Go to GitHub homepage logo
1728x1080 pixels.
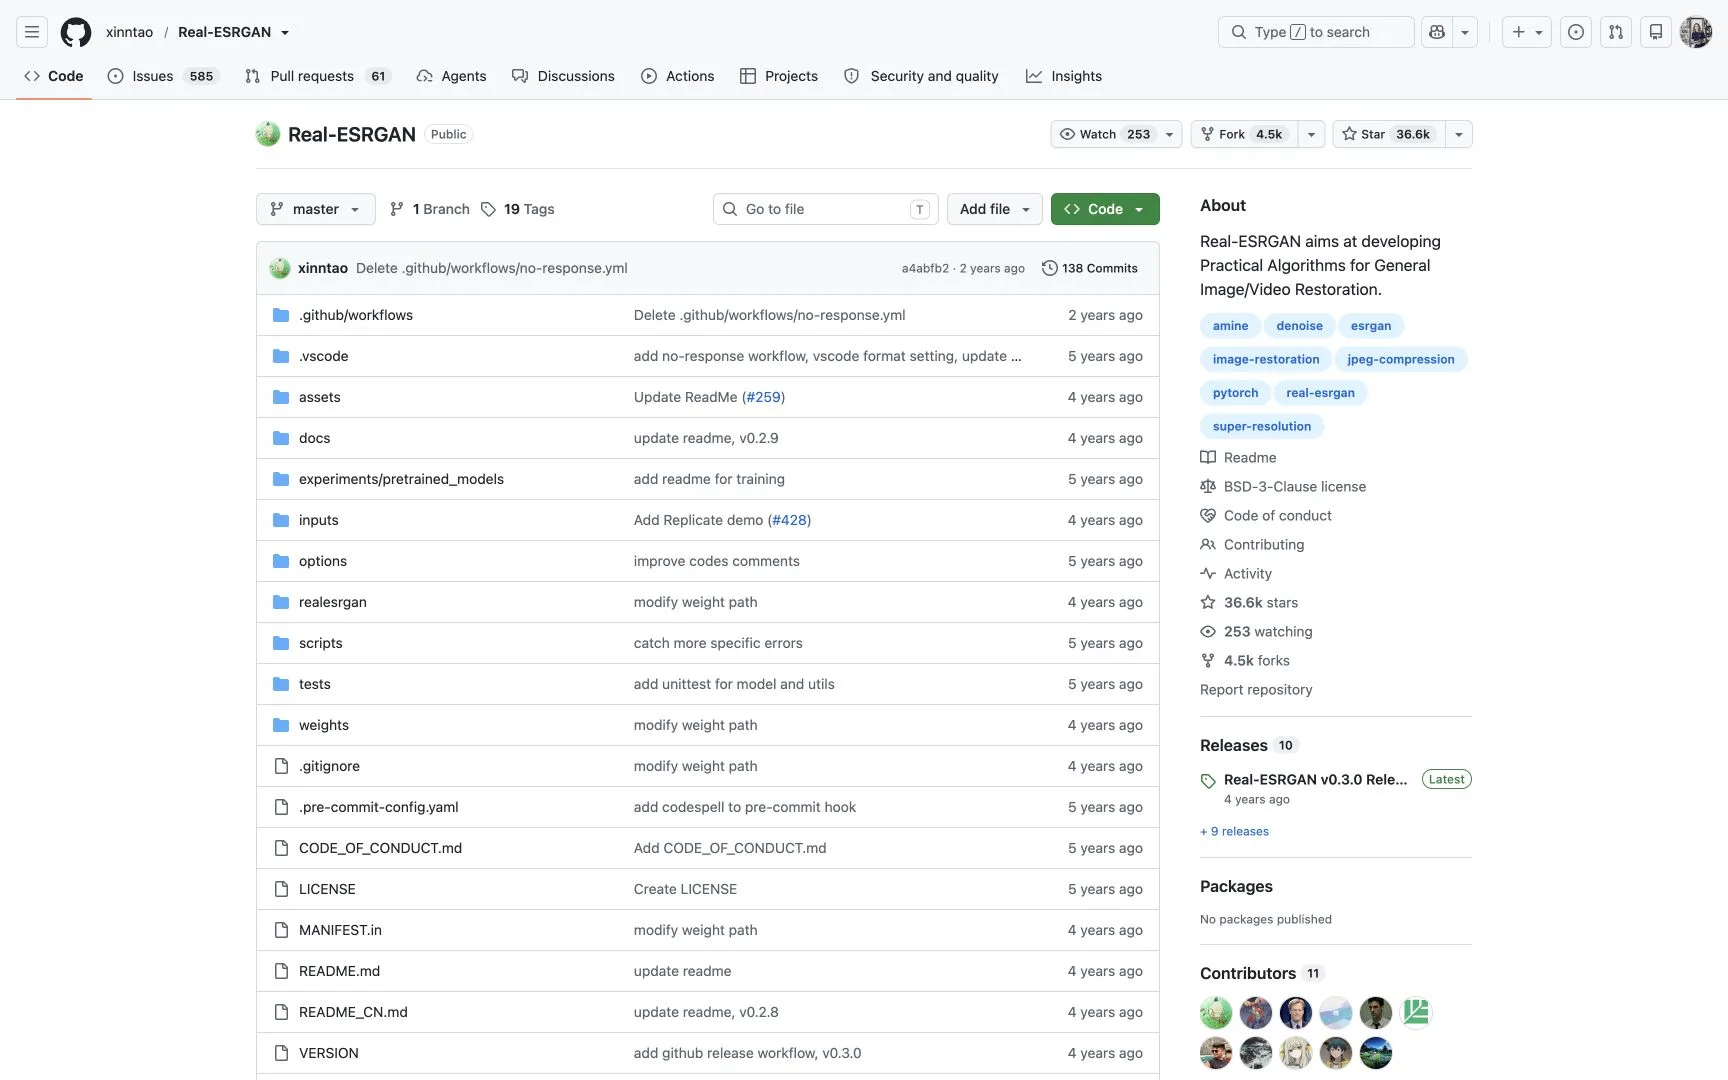76,32
